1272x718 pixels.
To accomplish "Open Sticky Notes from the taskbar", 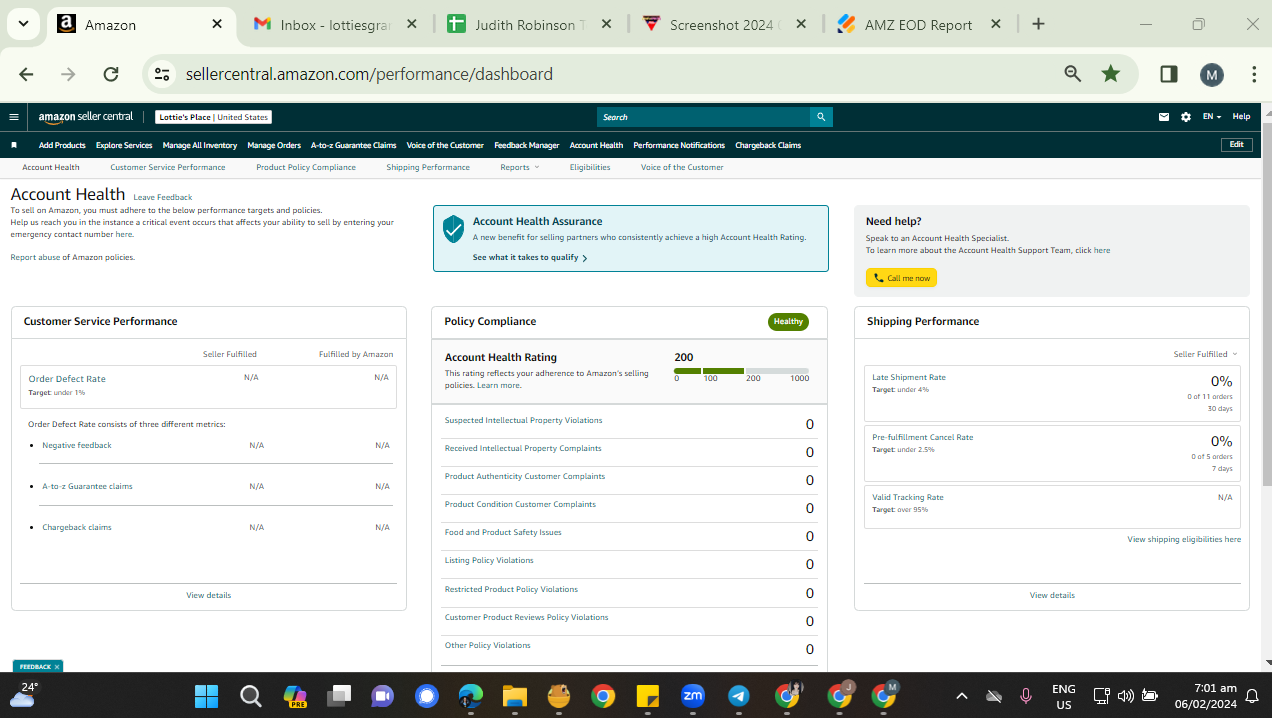I will coord(648,695).
